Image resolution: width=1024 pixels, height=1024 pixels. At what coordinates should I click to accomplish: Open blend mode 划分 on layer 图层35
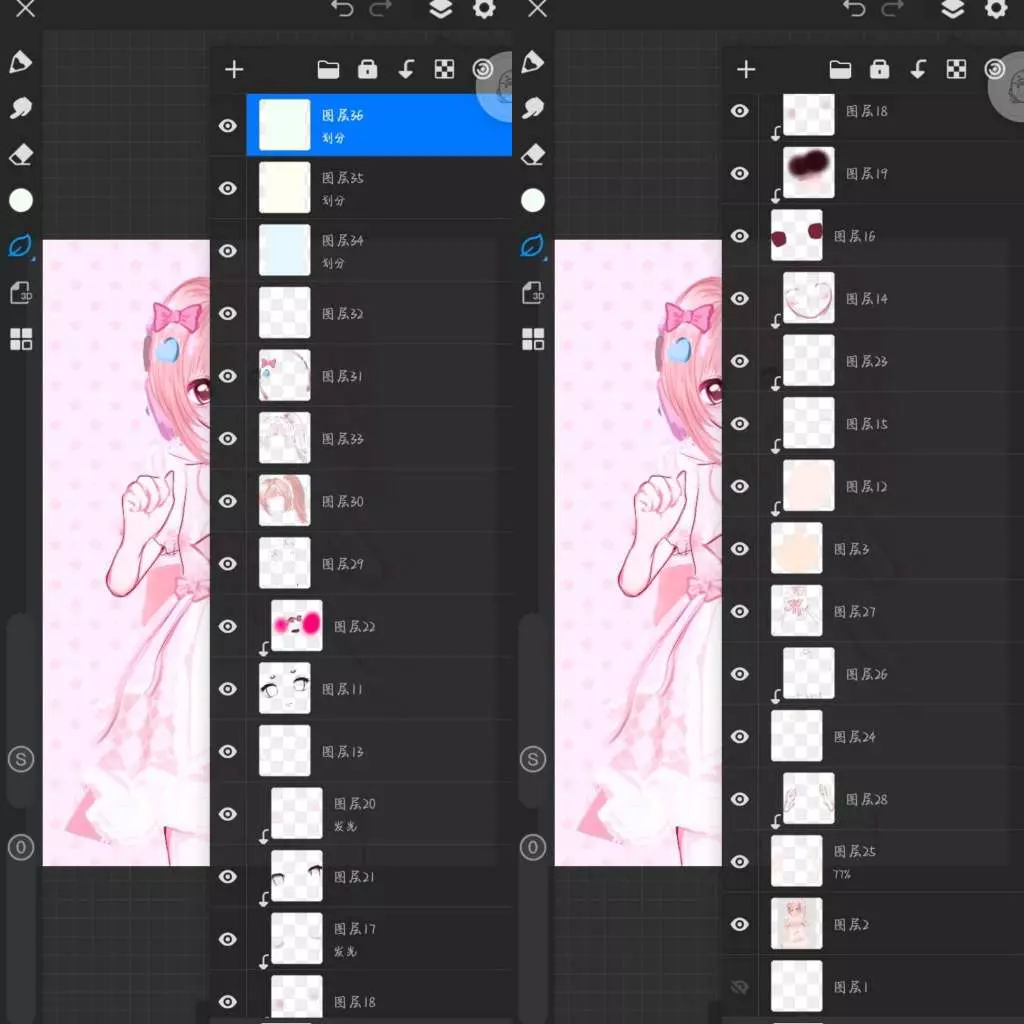pos(333,200)
